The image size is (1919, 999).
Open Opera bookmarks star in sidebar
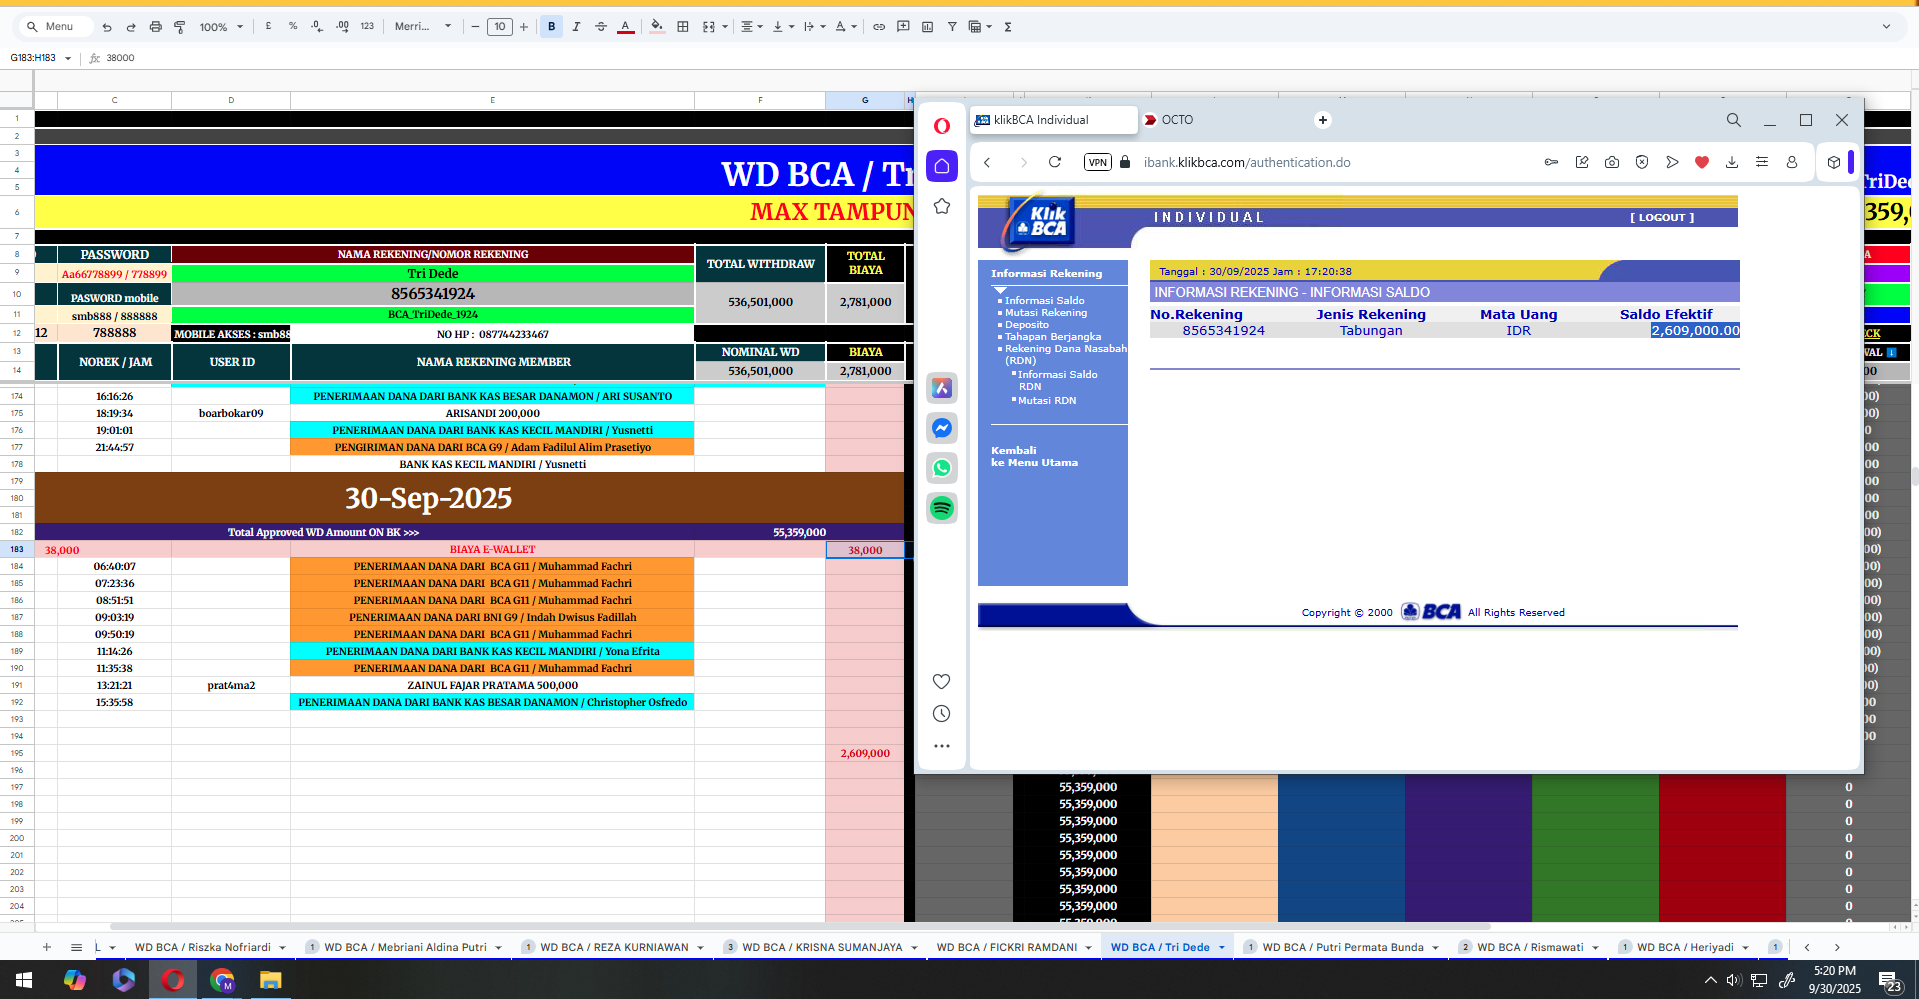(x=942, y=206)
